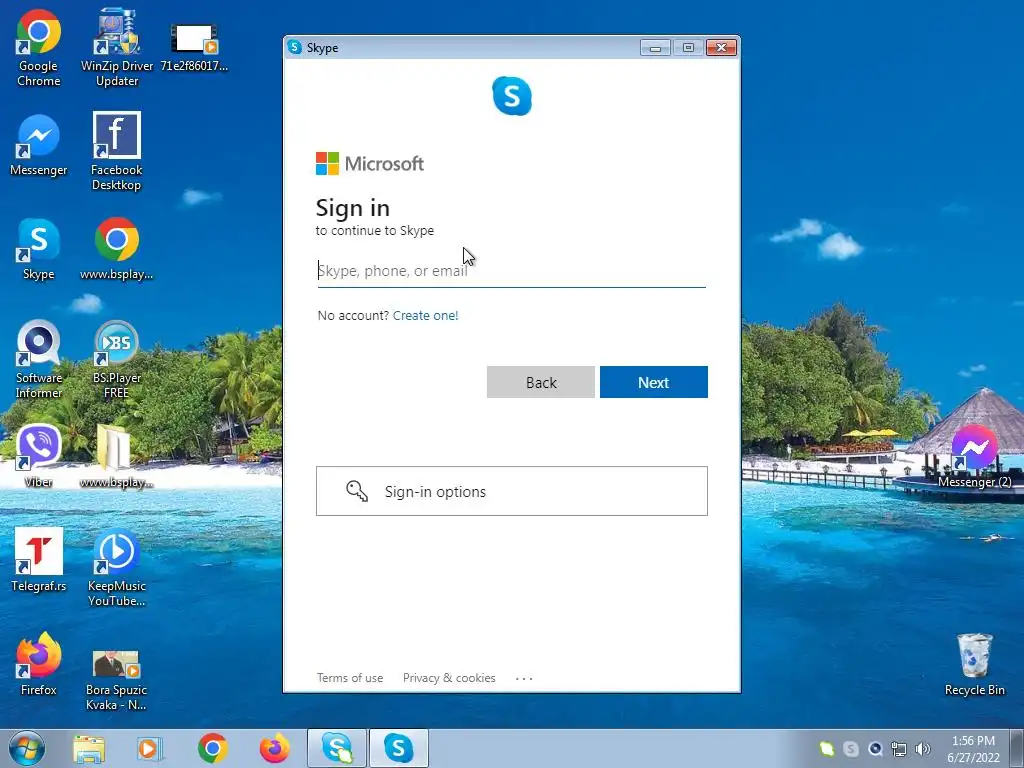Click the first Skype taskbar button
The width and height of the screenshot is (1024, 768).
click(336, 748)
